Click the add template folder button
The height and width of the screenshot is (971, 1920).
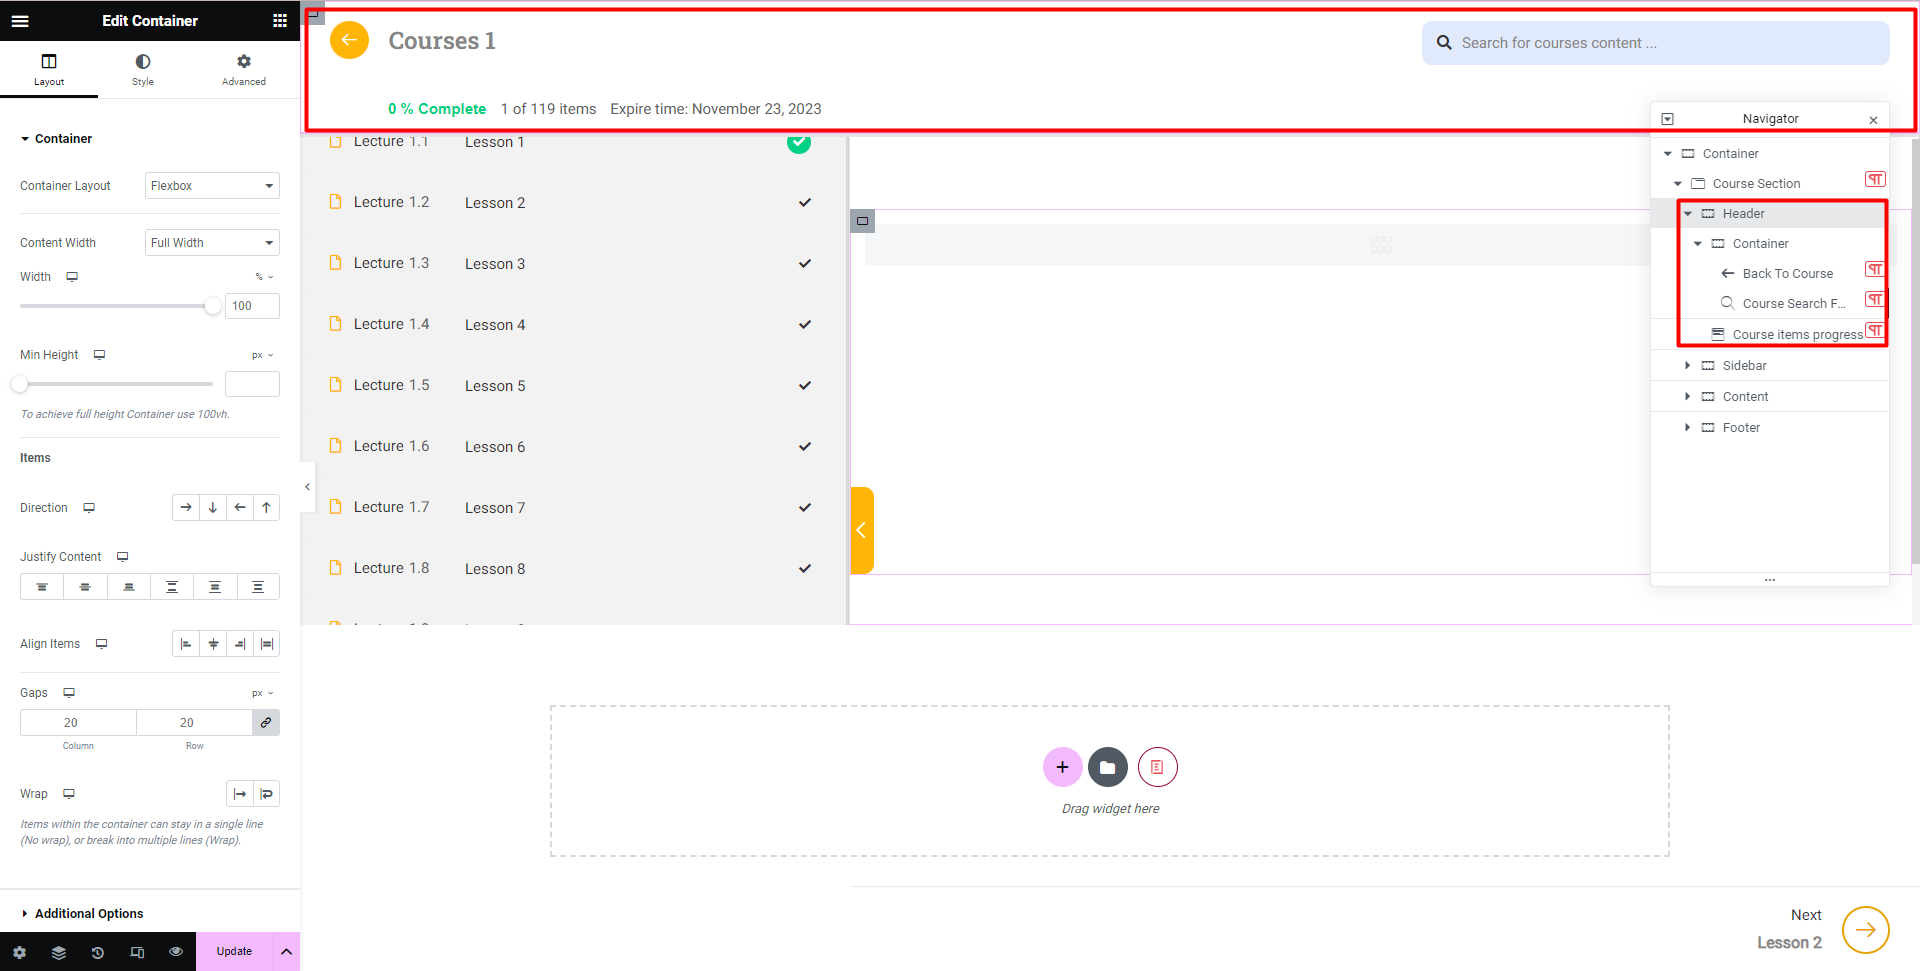[1108, 767]
